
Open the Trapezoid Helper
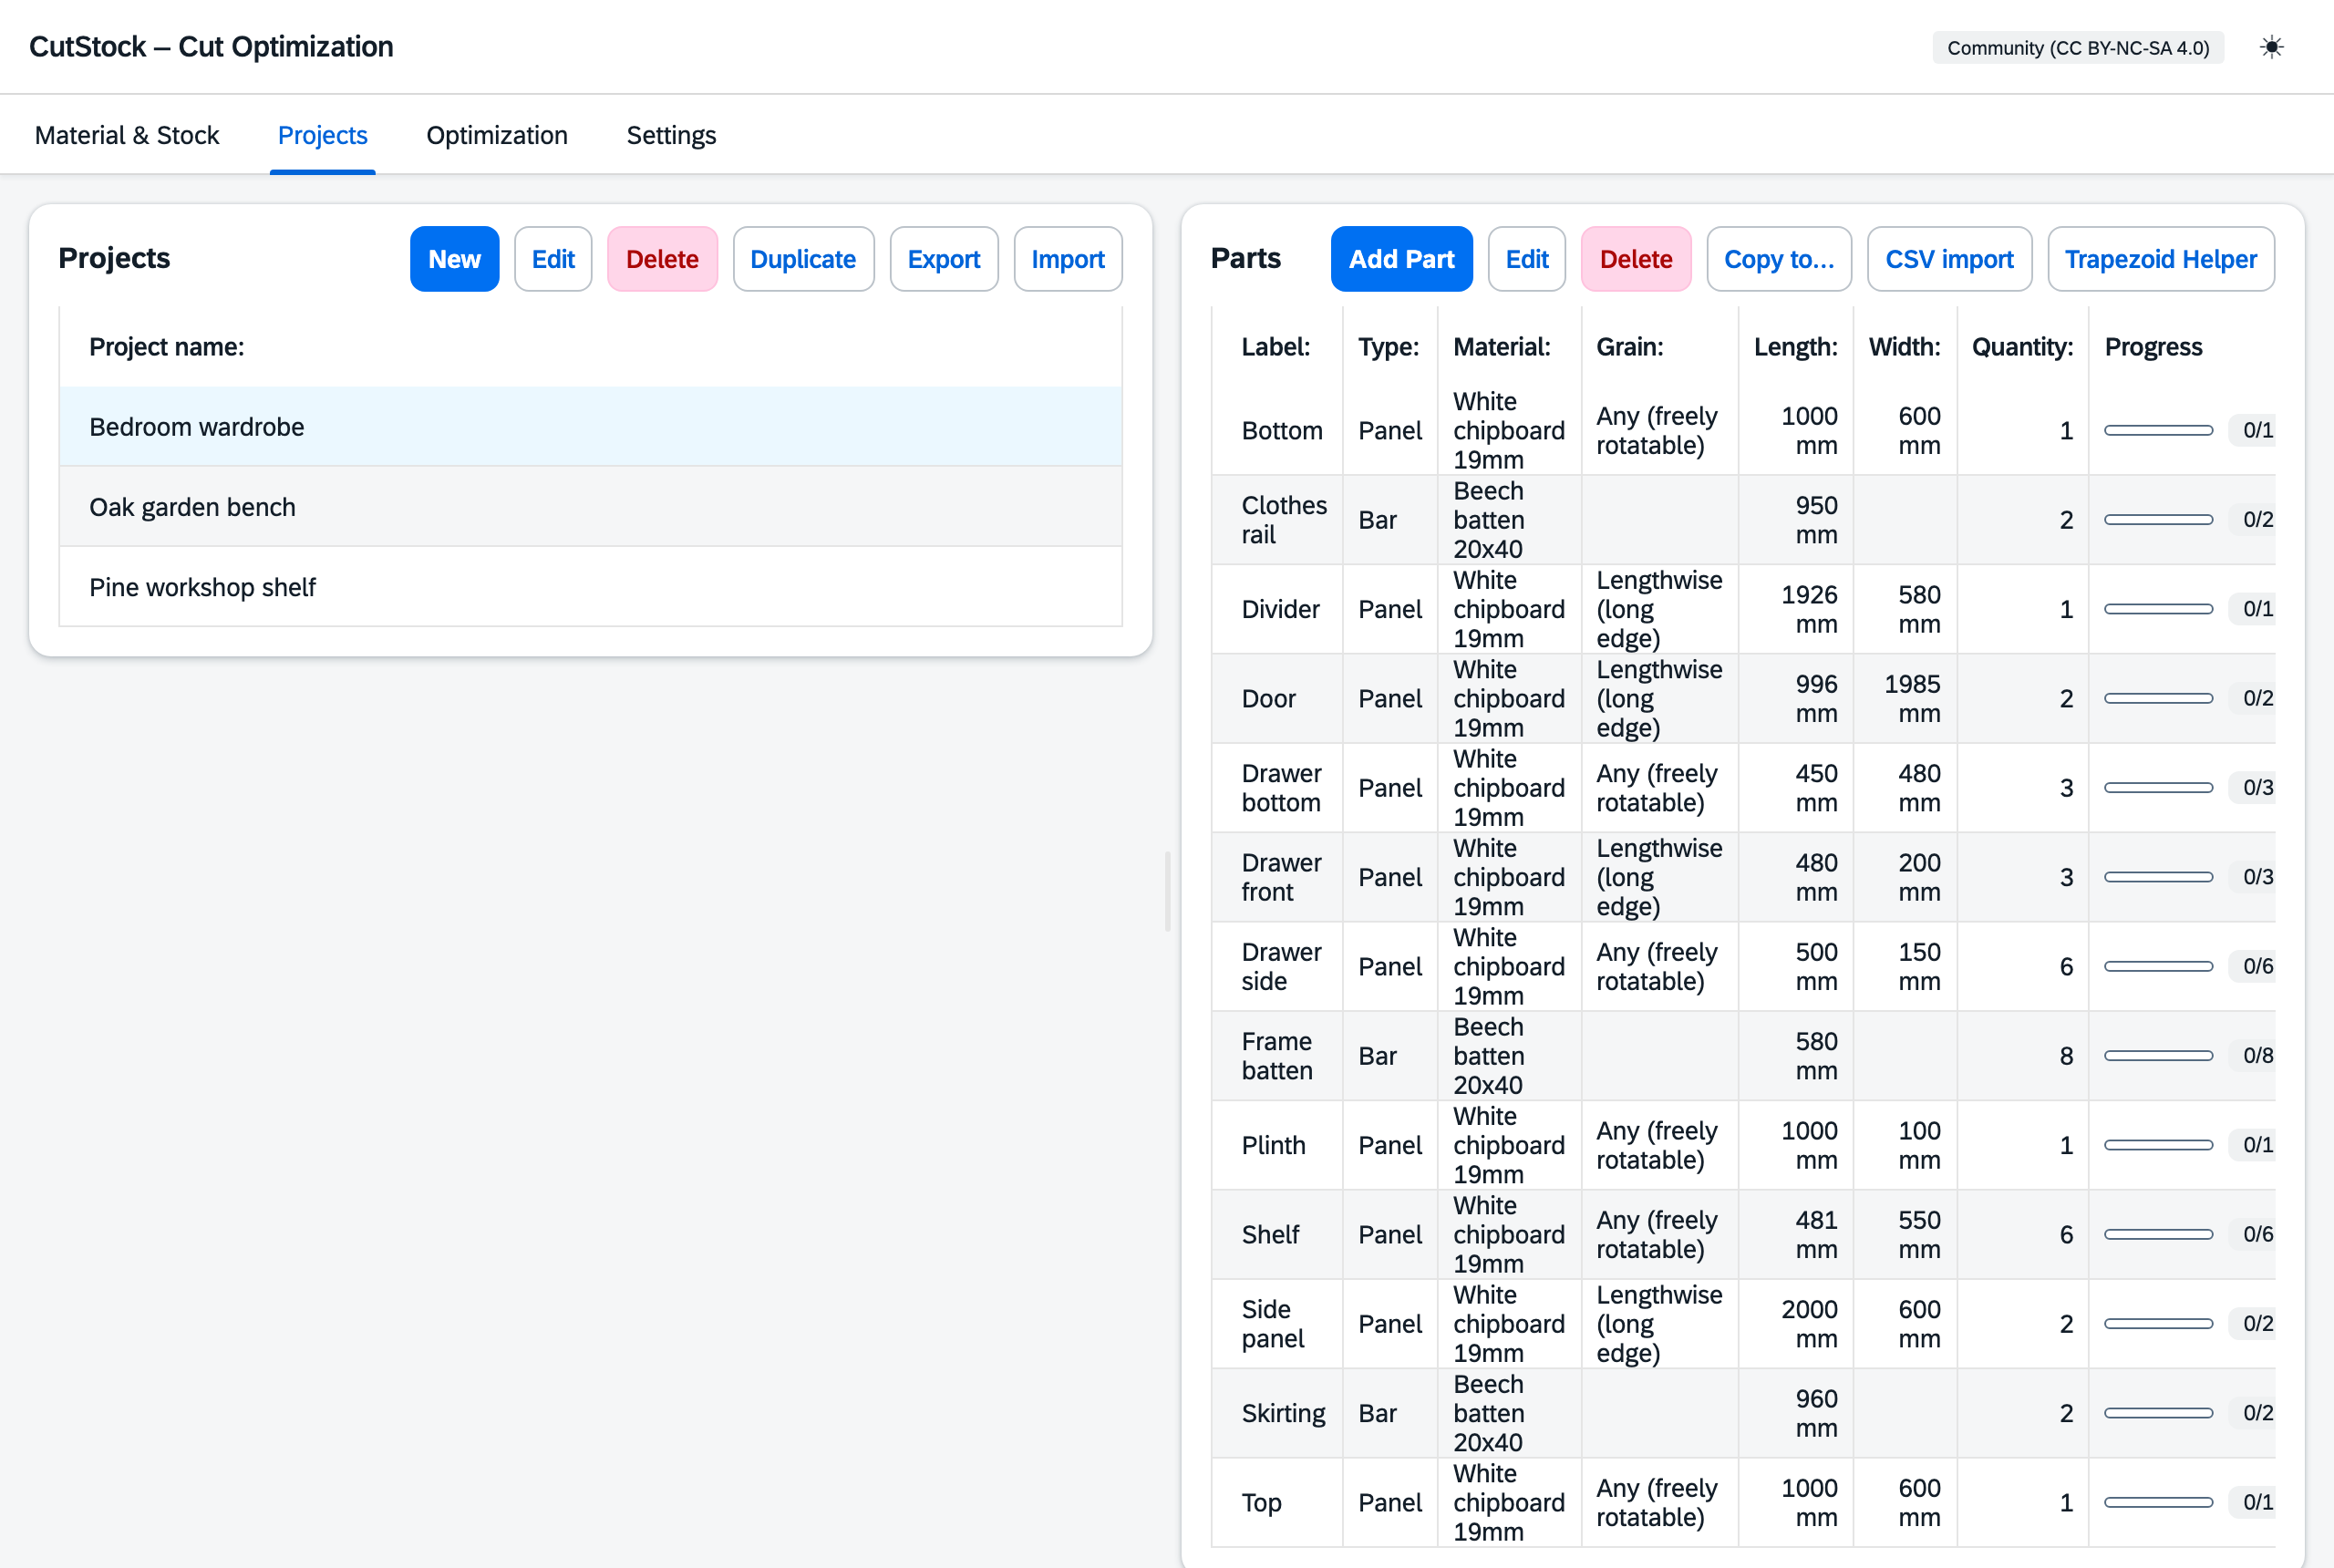(2160, 259)
